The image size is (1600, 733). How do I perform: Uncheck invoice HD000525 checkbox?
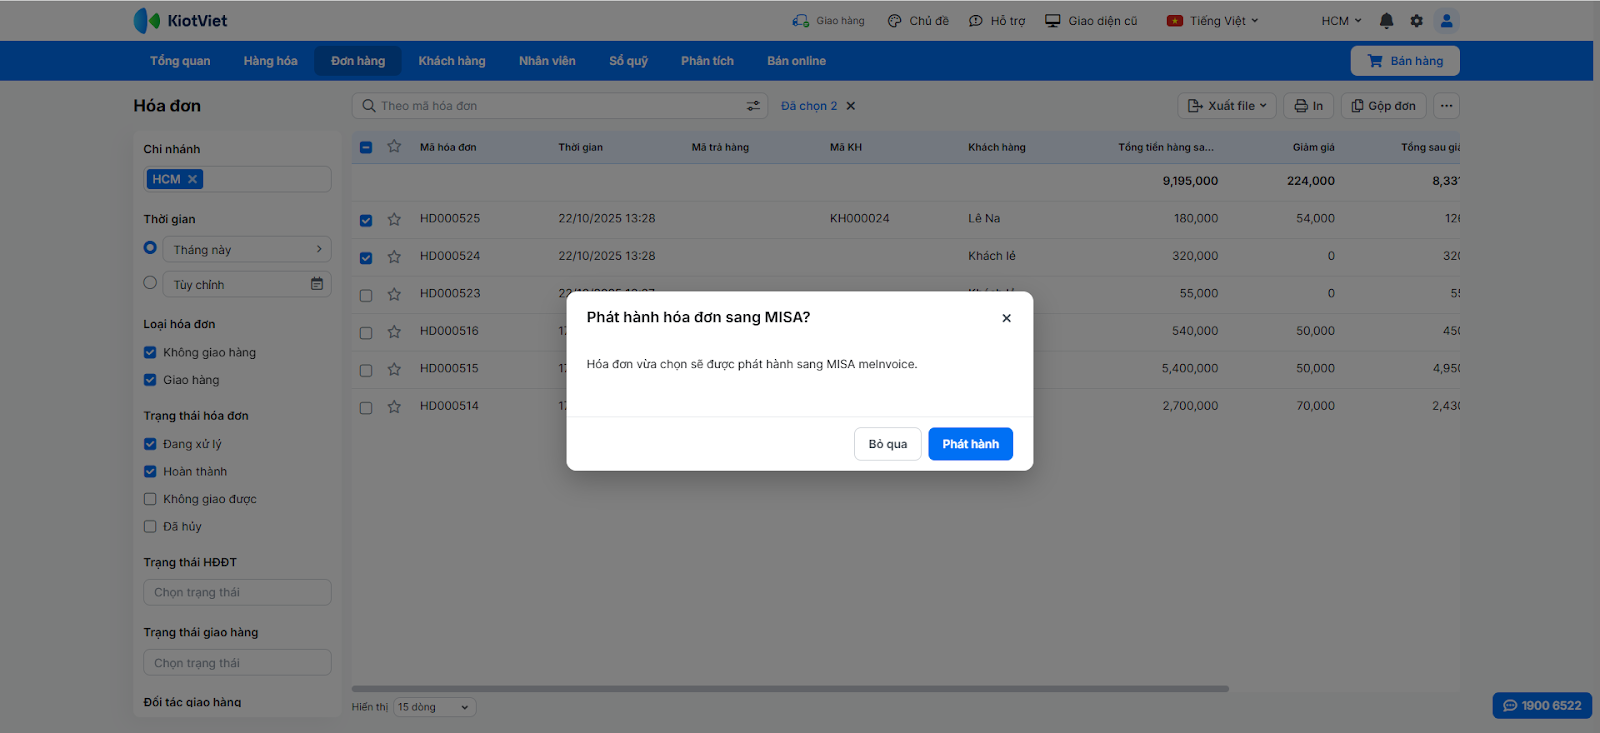[x=366, y=220]
